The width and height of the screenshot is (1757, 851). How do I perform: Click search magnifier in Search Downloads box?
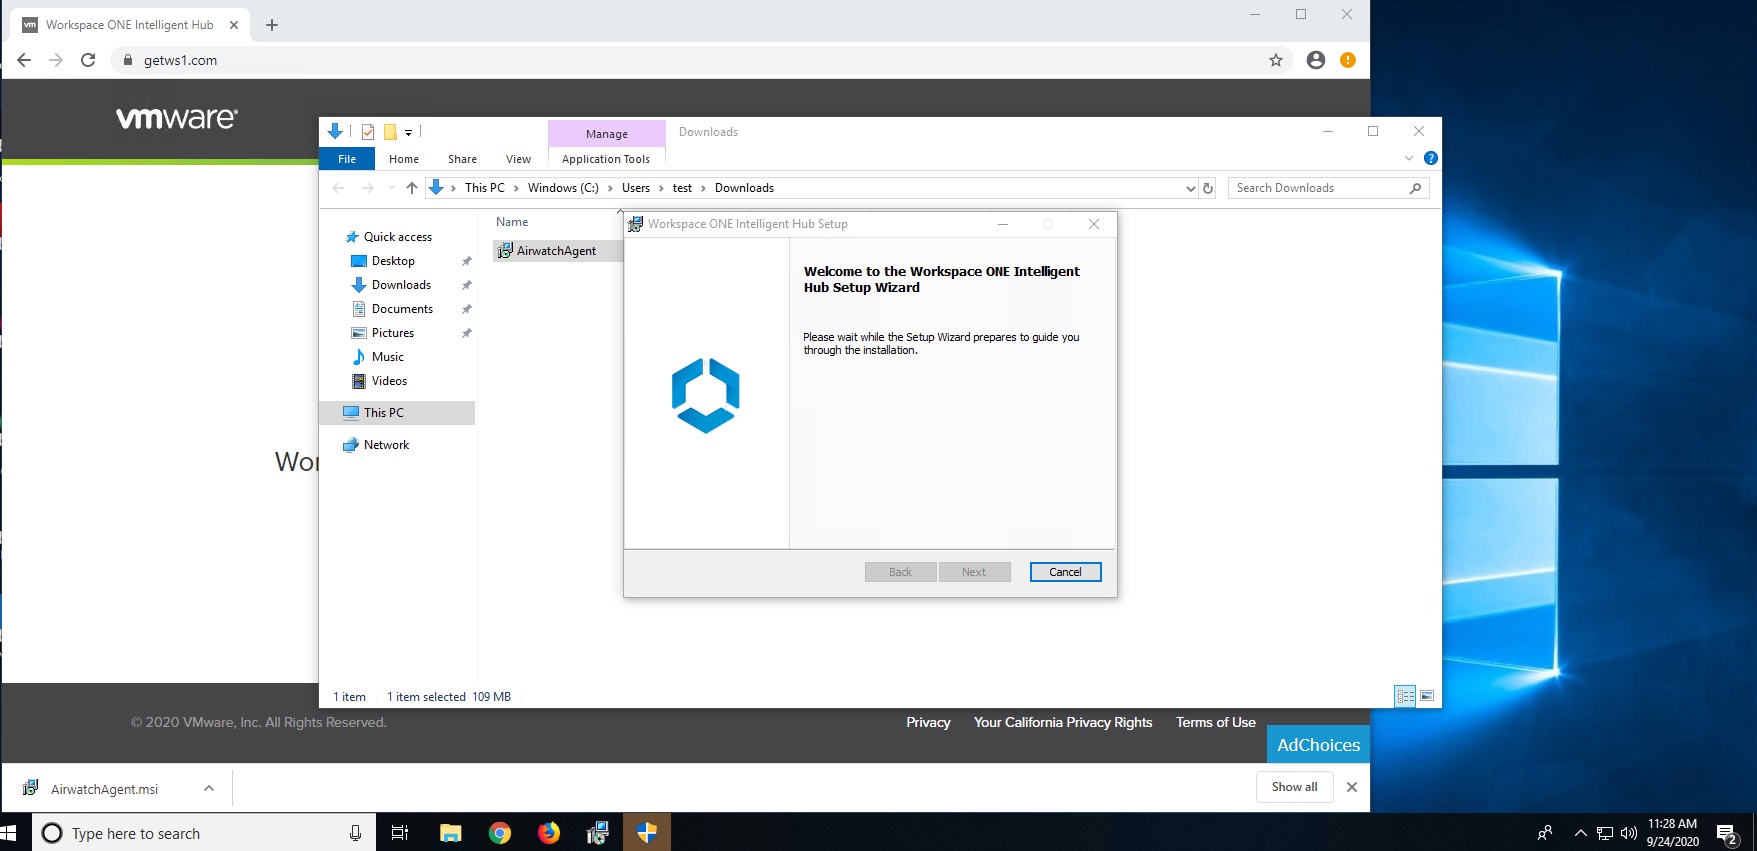click(1415, 188)
